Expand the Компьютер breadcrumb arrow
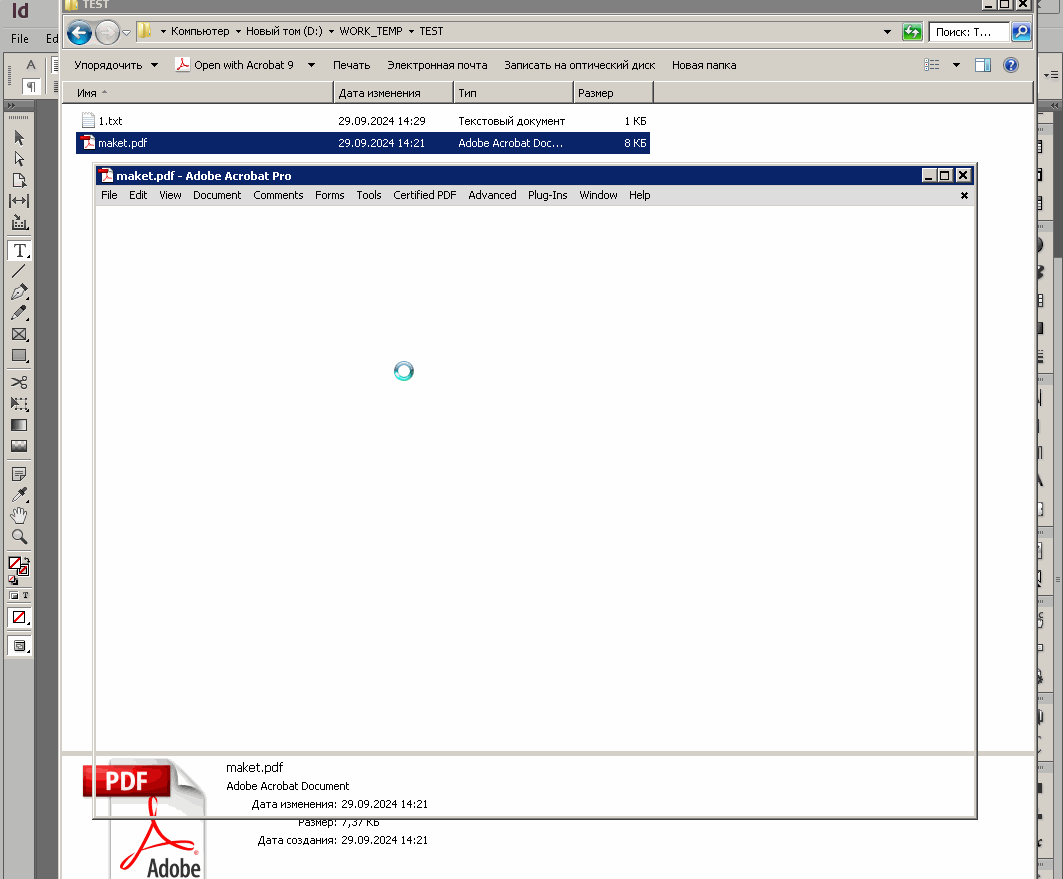The image size is (1063, 879). pyautogui.click(x=238, y=31)
